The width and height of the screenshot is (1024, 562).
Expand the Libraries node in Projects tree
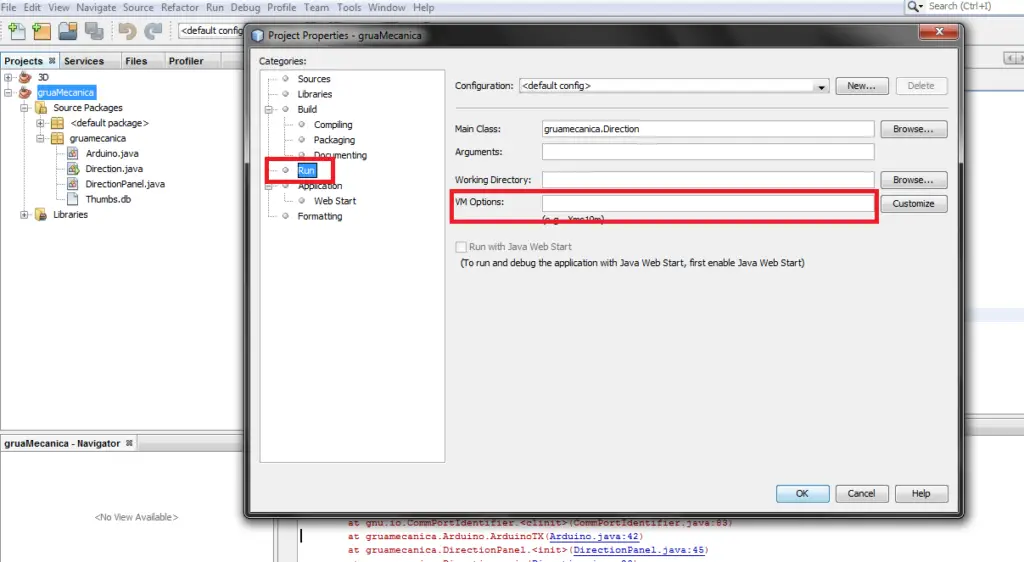(x=25, y=215)
